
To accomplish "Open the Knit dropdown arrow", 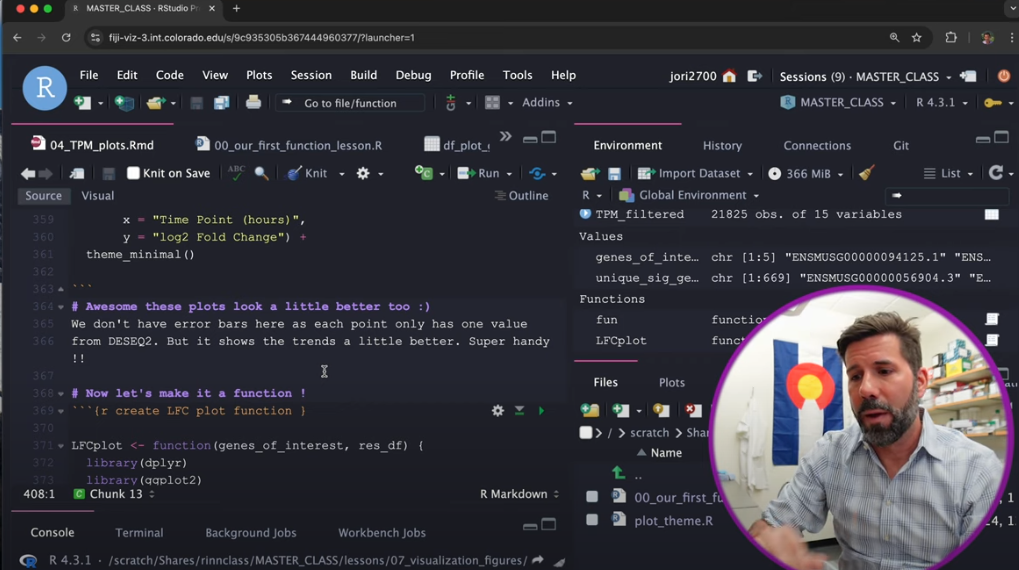I will pos(341,174).
